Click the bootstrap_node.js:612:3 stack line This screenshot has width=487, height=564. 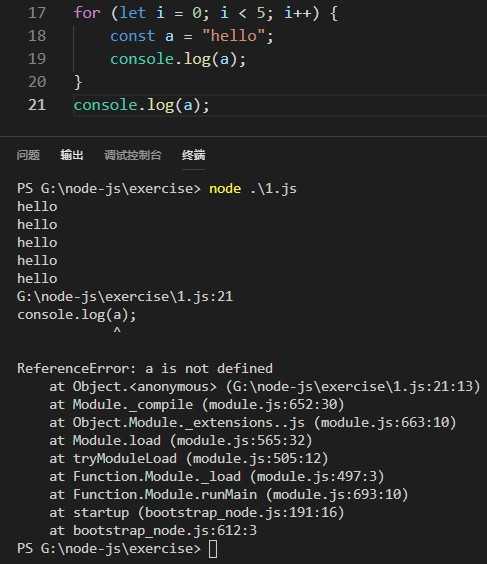153,531
